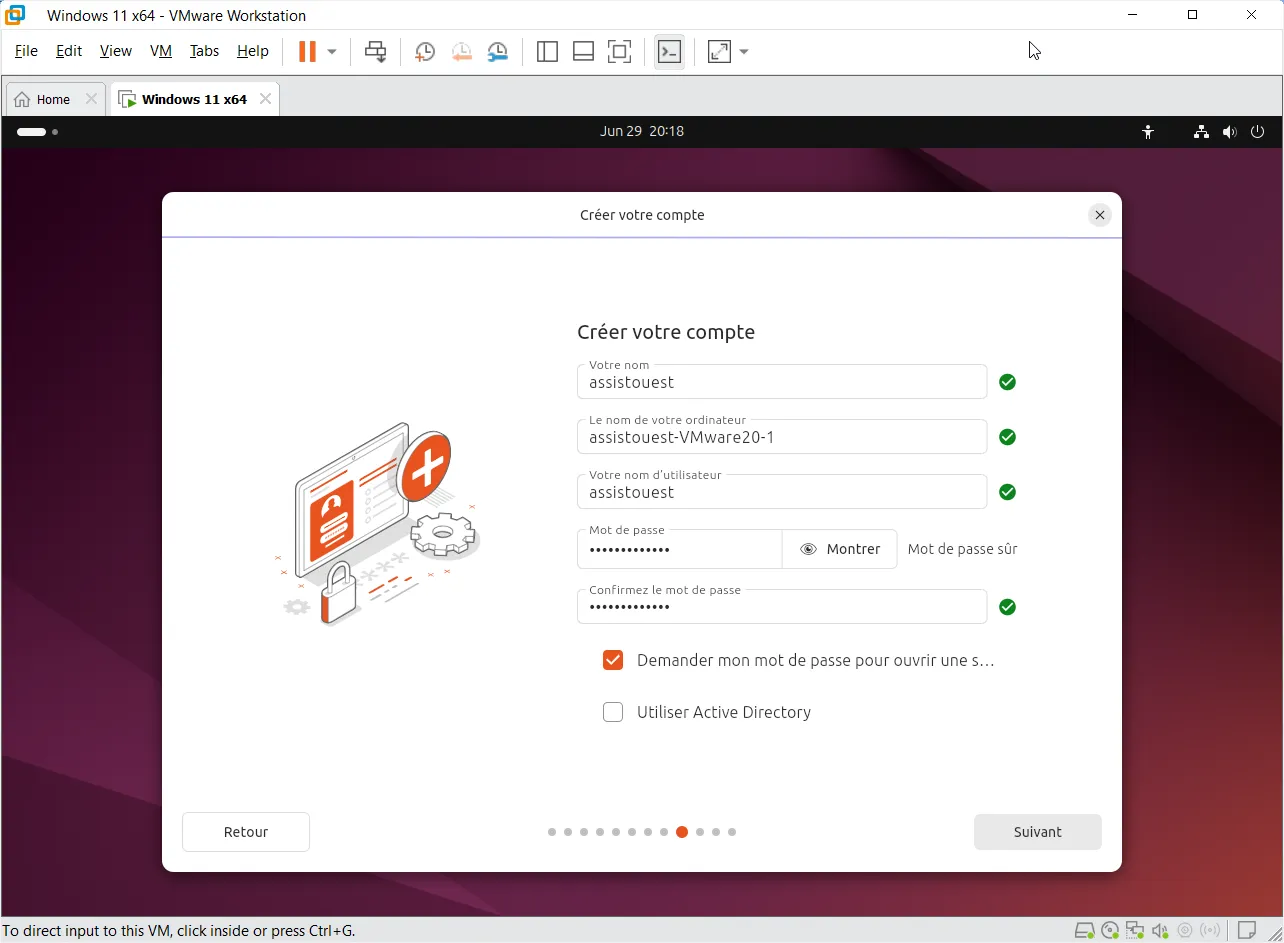
Task: Take a snapshot of this VM
Action: coord(425,52)
